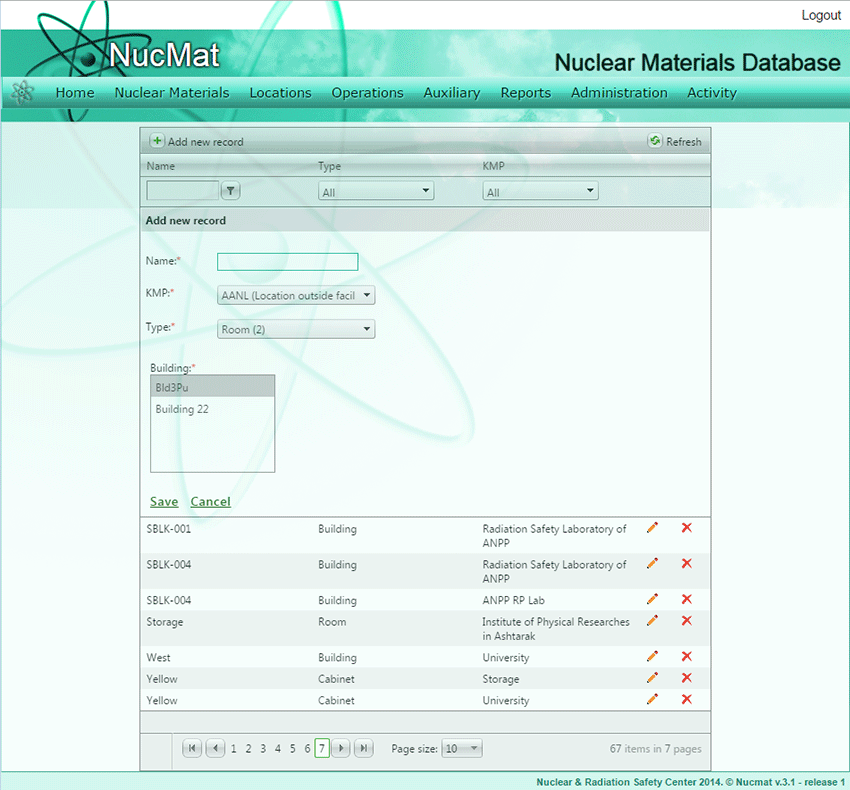The height and width of the screenshot is (790, 850).
Task: Select Building 22 in the Building list
Action: point(182,409)
